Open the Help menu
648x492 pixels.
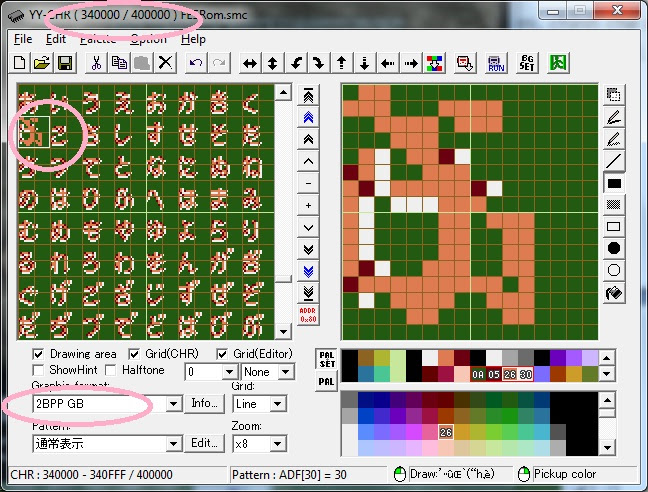click(x=193, y=39)
